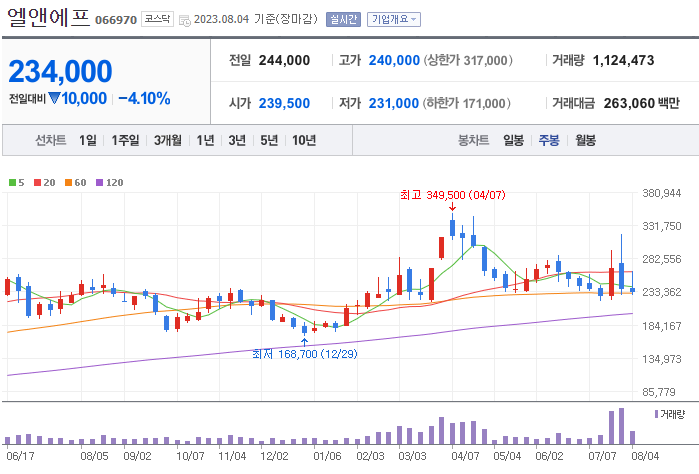Click the stock code 066970
The width and height of the screenshot is (699, 474).
tap(116, 21)
